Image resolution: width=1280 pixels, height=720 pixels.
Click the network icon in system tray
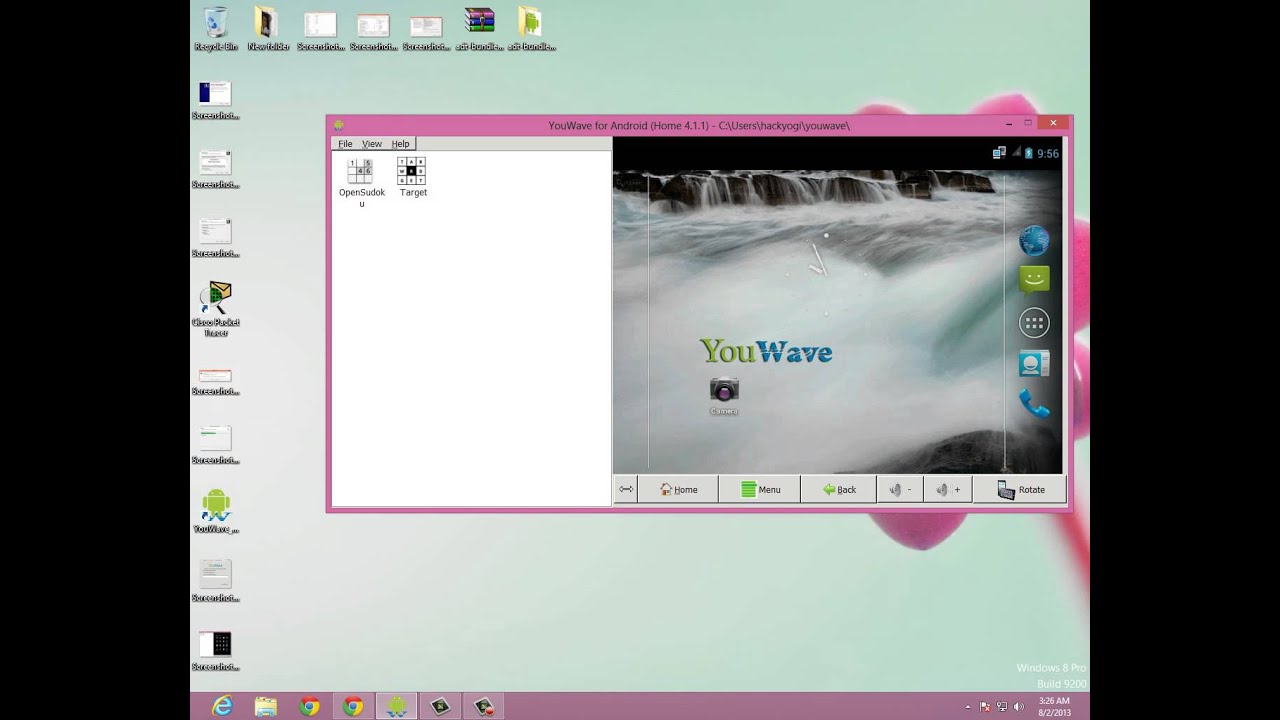pos(1002,707)
